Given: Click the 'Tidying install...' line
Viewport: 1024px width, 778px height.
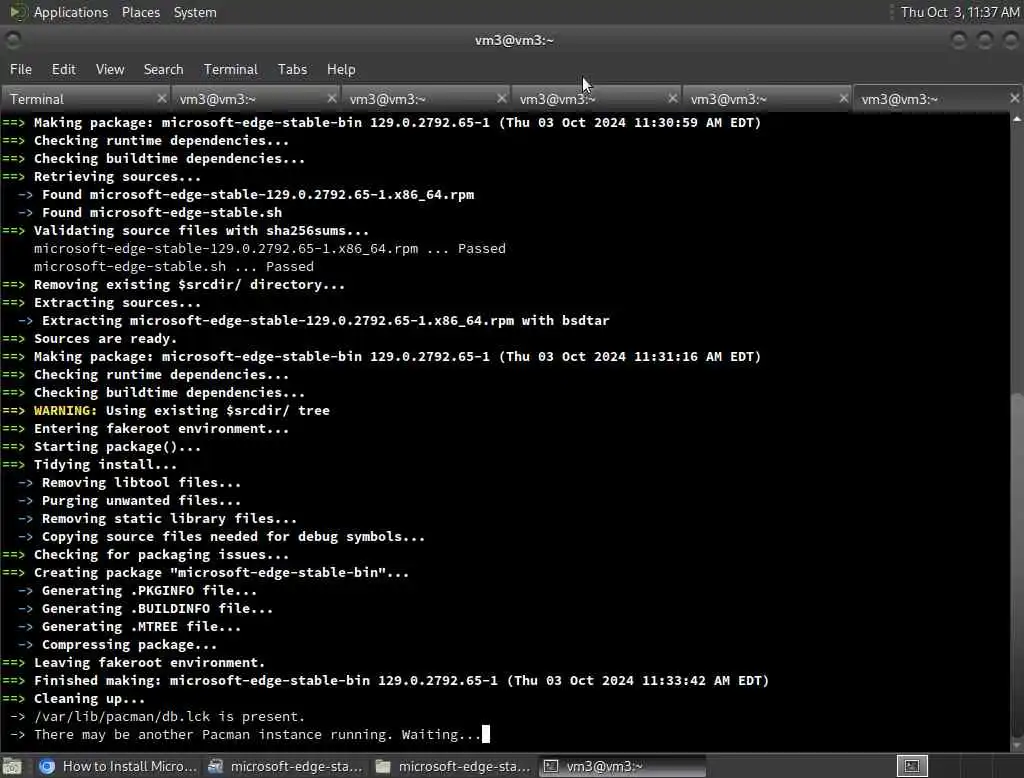Looking at the screenshot, I should [x=105, y=464].
